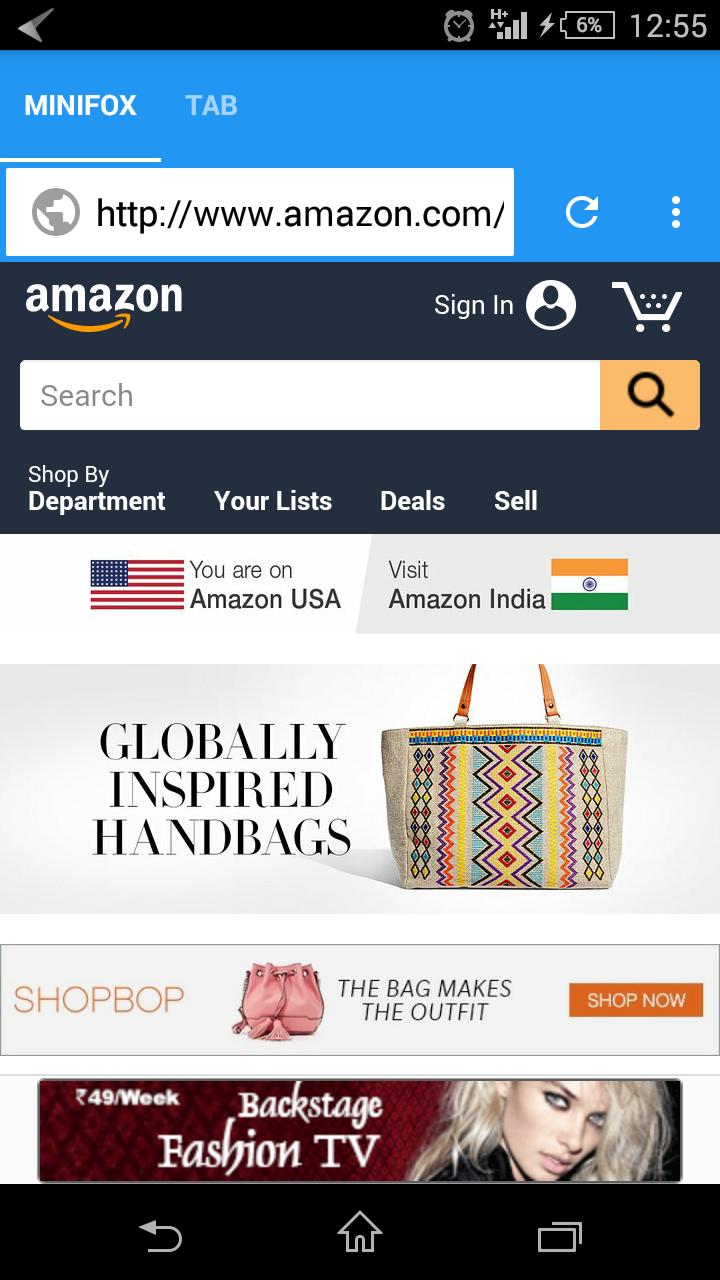Visit Amazon India via the flag banner
Image resolution: width=720 pixels, height=1280 pixels.
(x=508, y=584)
